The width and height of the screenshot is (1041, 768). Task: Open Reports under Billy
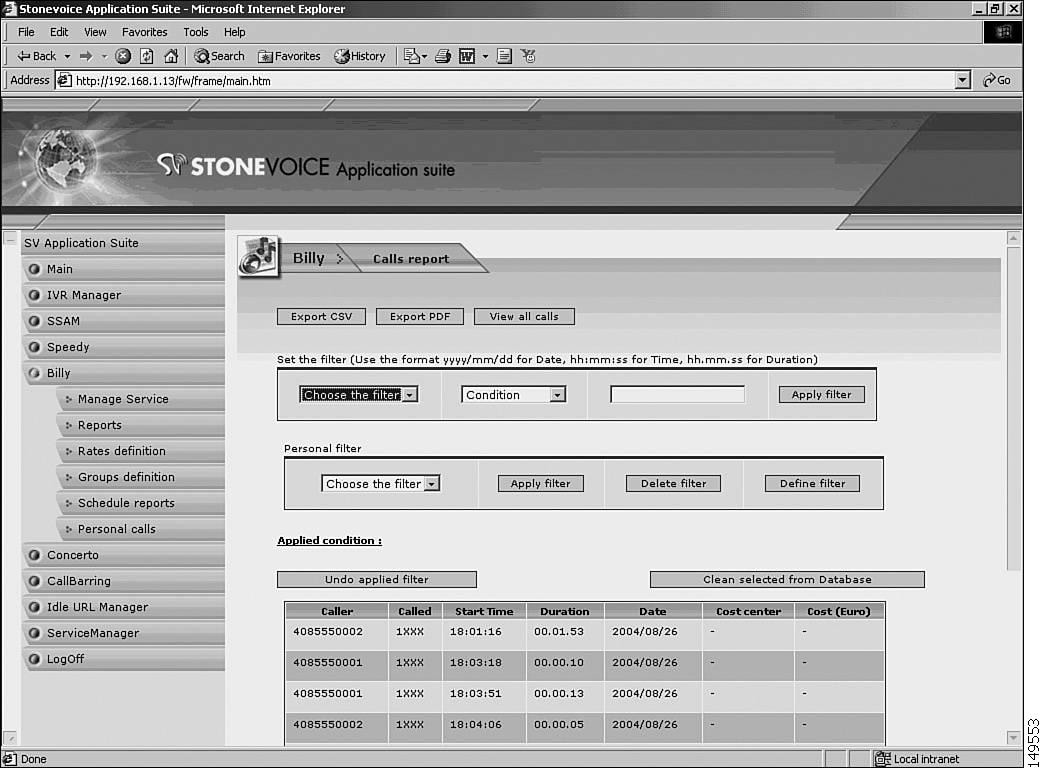click(141, 425)
